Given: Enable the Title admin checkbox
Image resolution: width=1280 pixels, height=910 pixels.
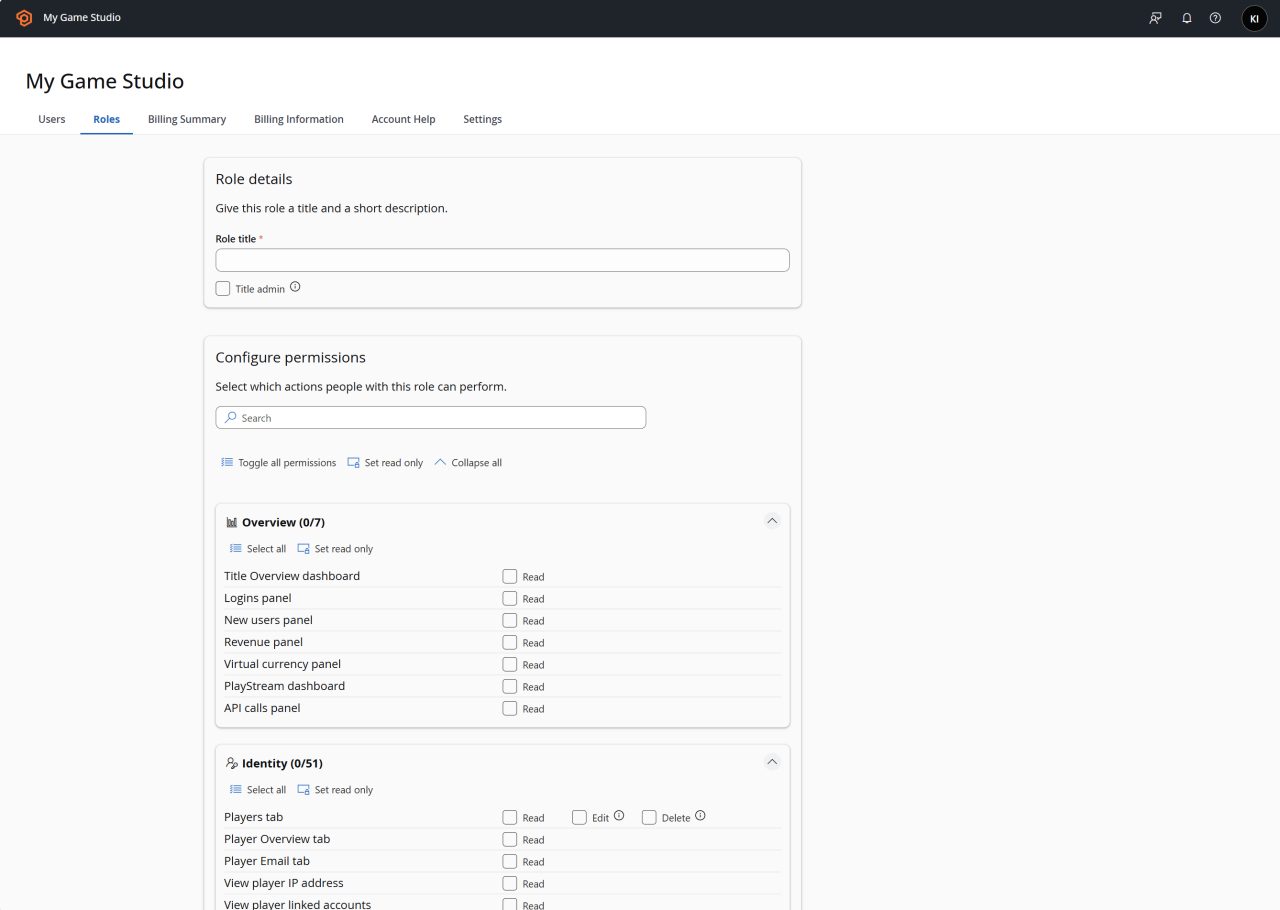Looking at the screenshot, I should [x=222, y=288].
